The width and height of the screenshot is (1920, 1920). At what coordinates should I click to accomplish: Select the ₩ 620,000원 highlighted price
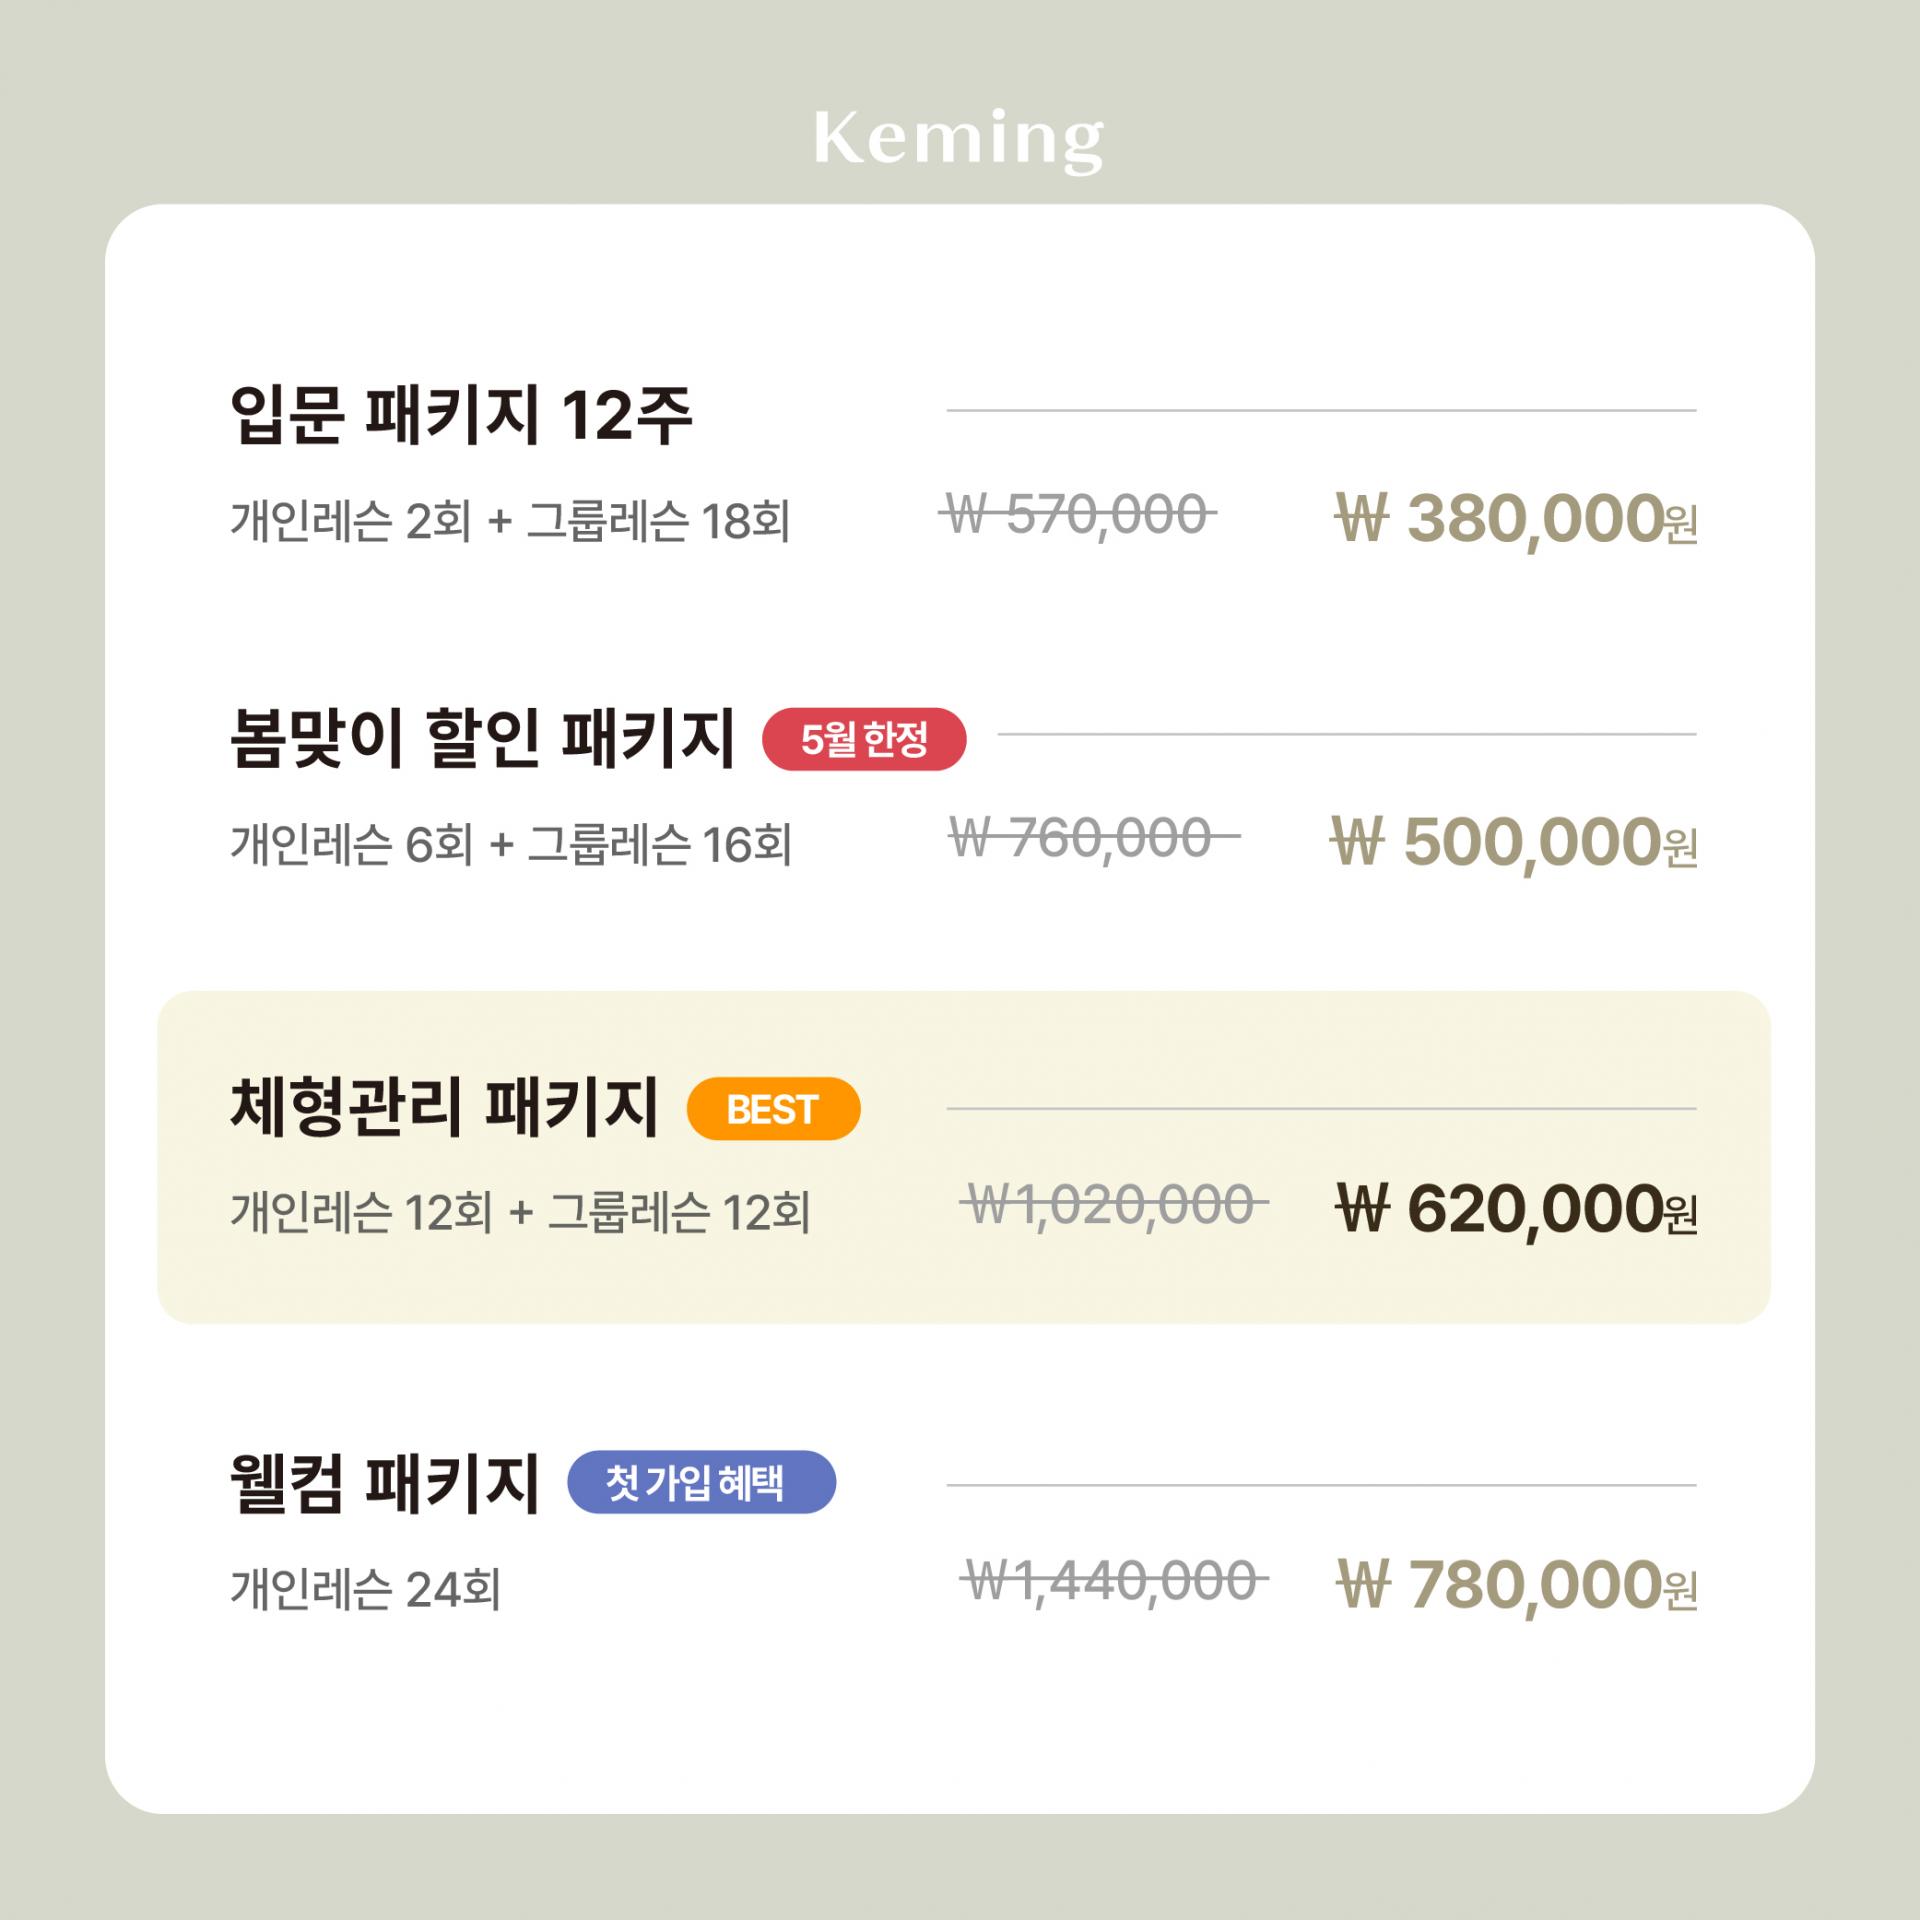[x=1516, y=1210]
